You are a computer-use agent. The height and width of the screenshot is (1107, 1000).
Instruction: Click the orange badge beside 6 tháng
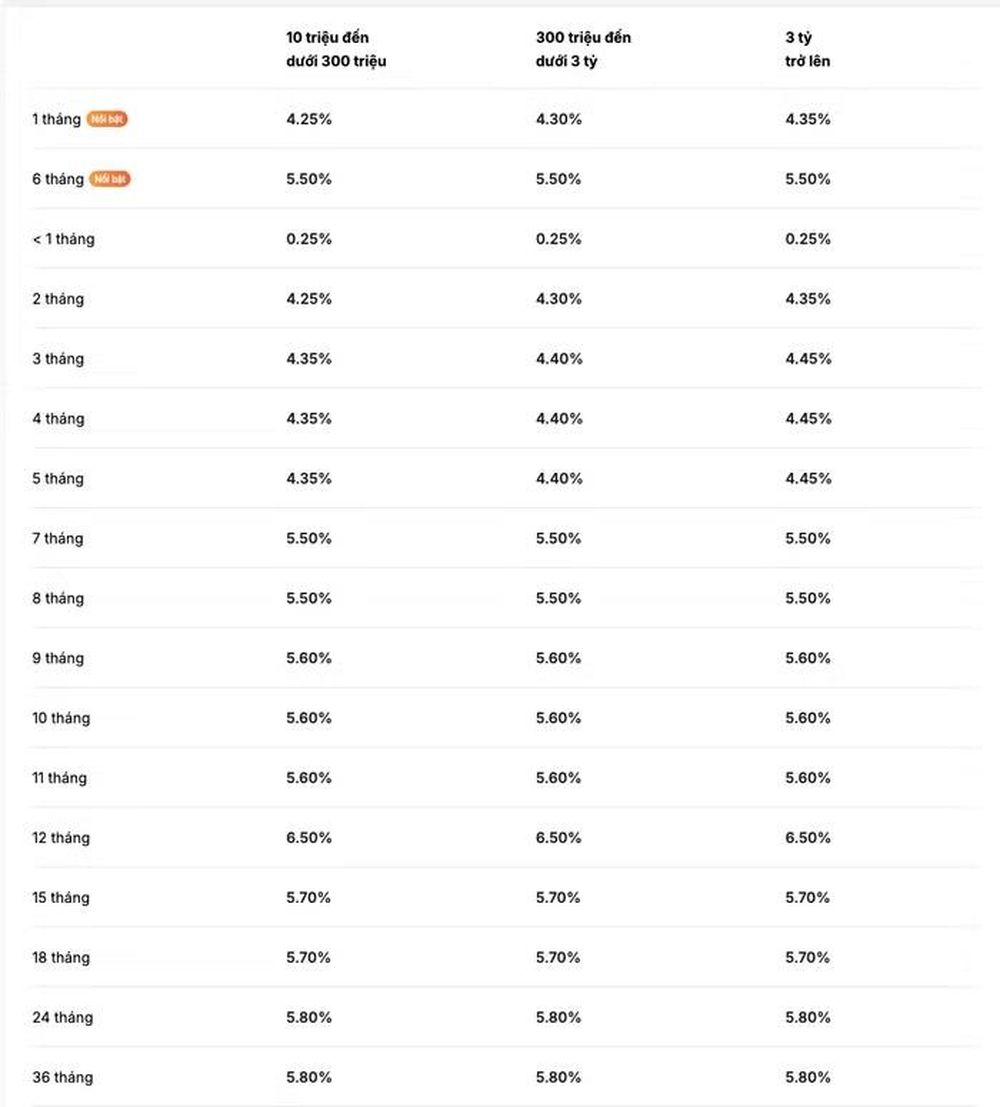pos(110,179)
